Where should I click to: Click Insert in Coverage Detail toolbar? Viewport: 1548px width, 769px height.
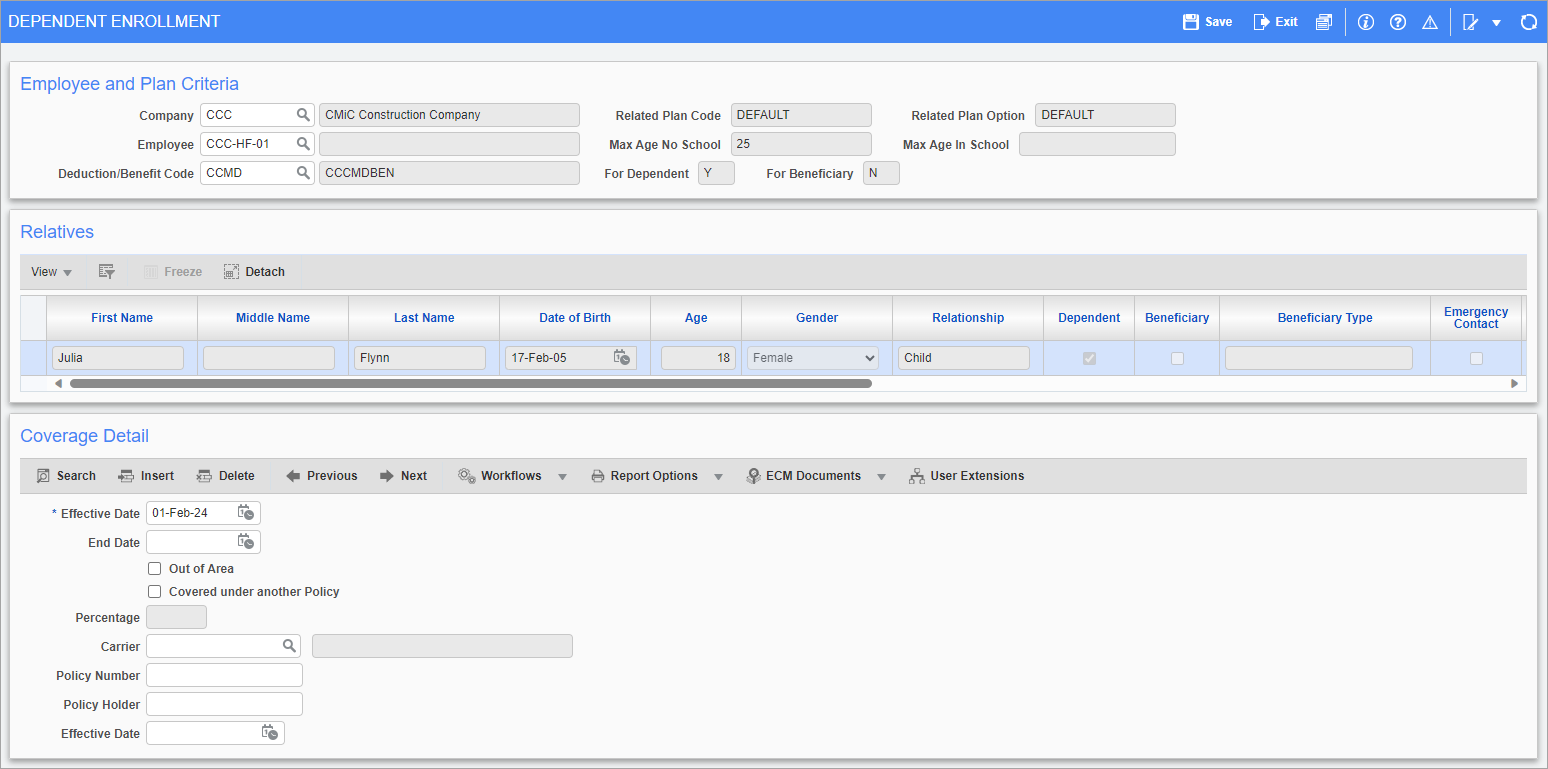coord(146,476)
